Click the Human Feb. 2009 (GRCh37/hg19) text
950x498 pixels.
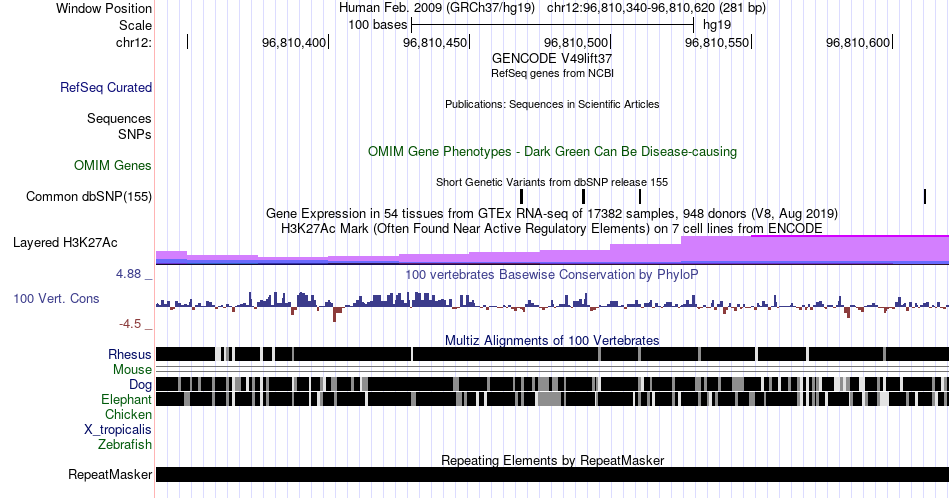click(x=437, y=8)
